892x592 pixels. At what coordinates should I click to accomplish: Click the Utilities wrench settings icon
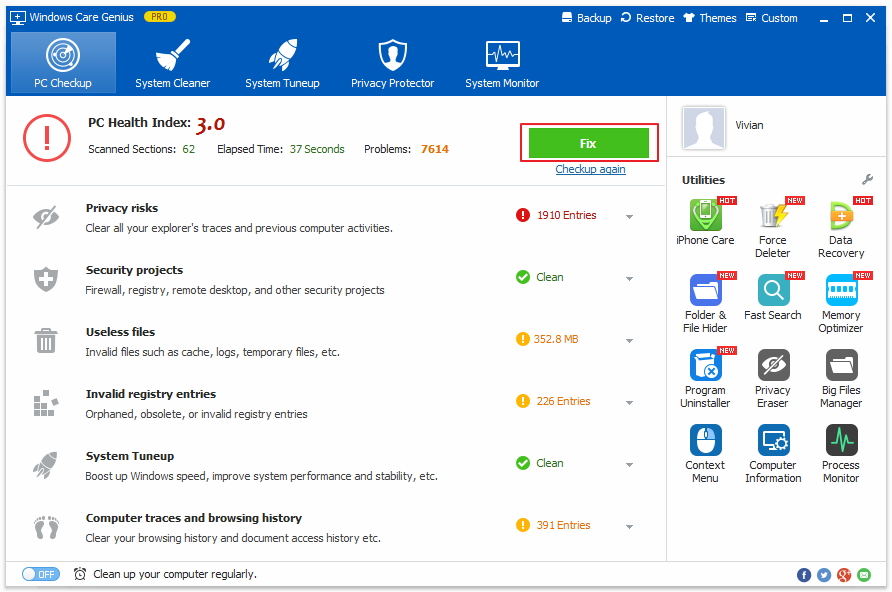tap(867, 180)
